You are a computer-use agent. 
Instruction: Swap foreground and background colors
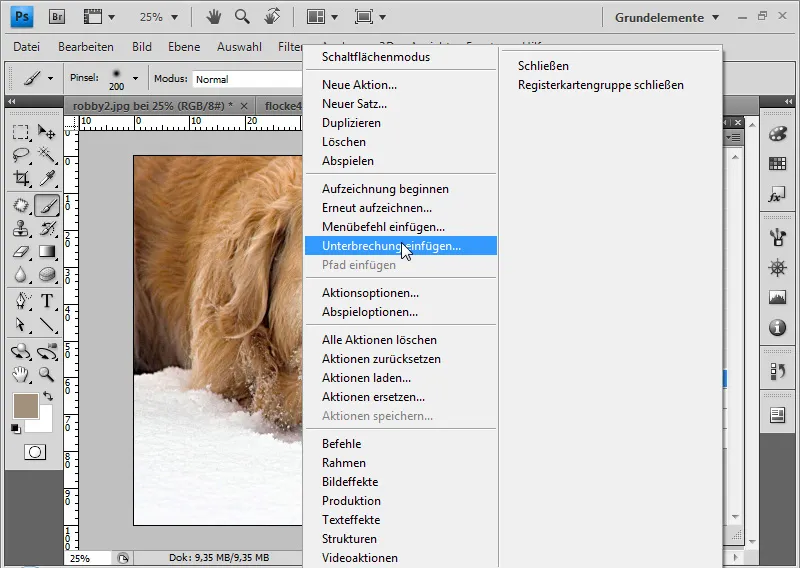pos(48,396)
